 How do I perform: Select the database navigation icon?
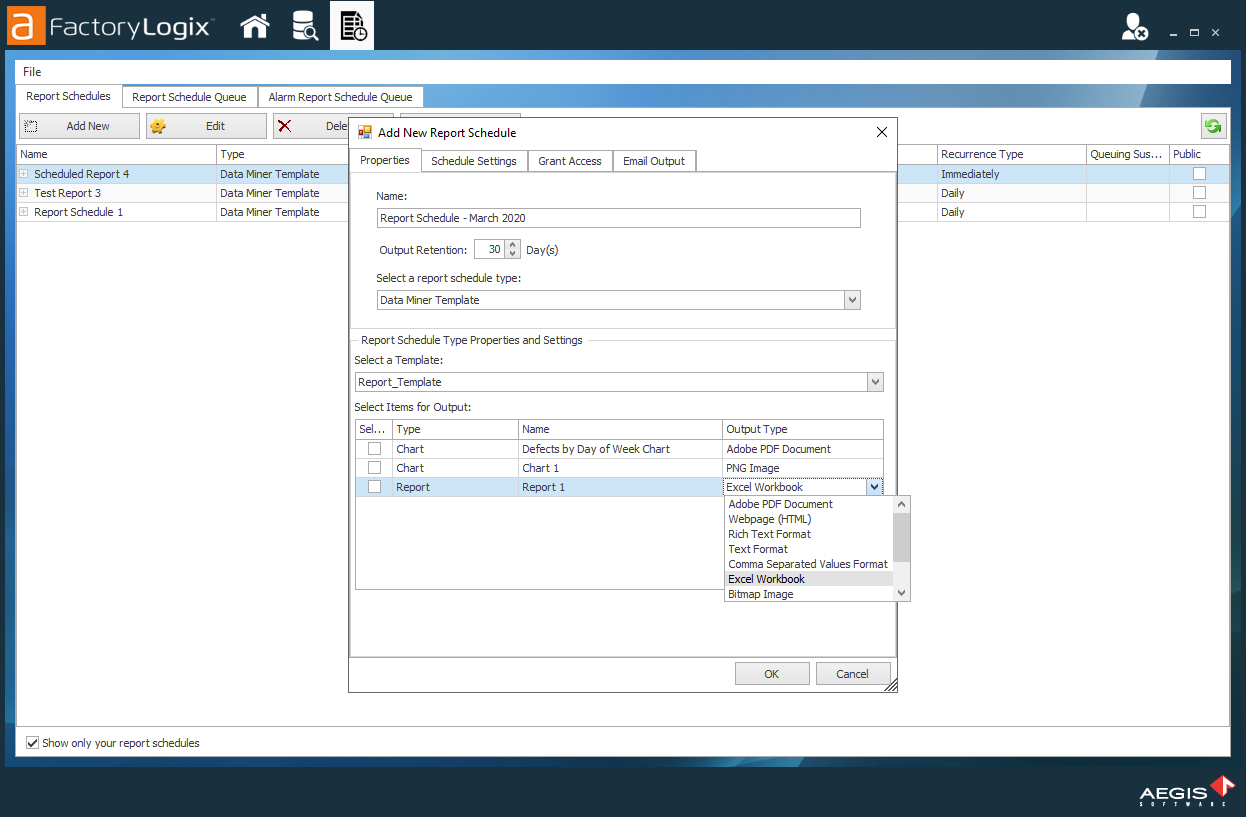(305, 27)
